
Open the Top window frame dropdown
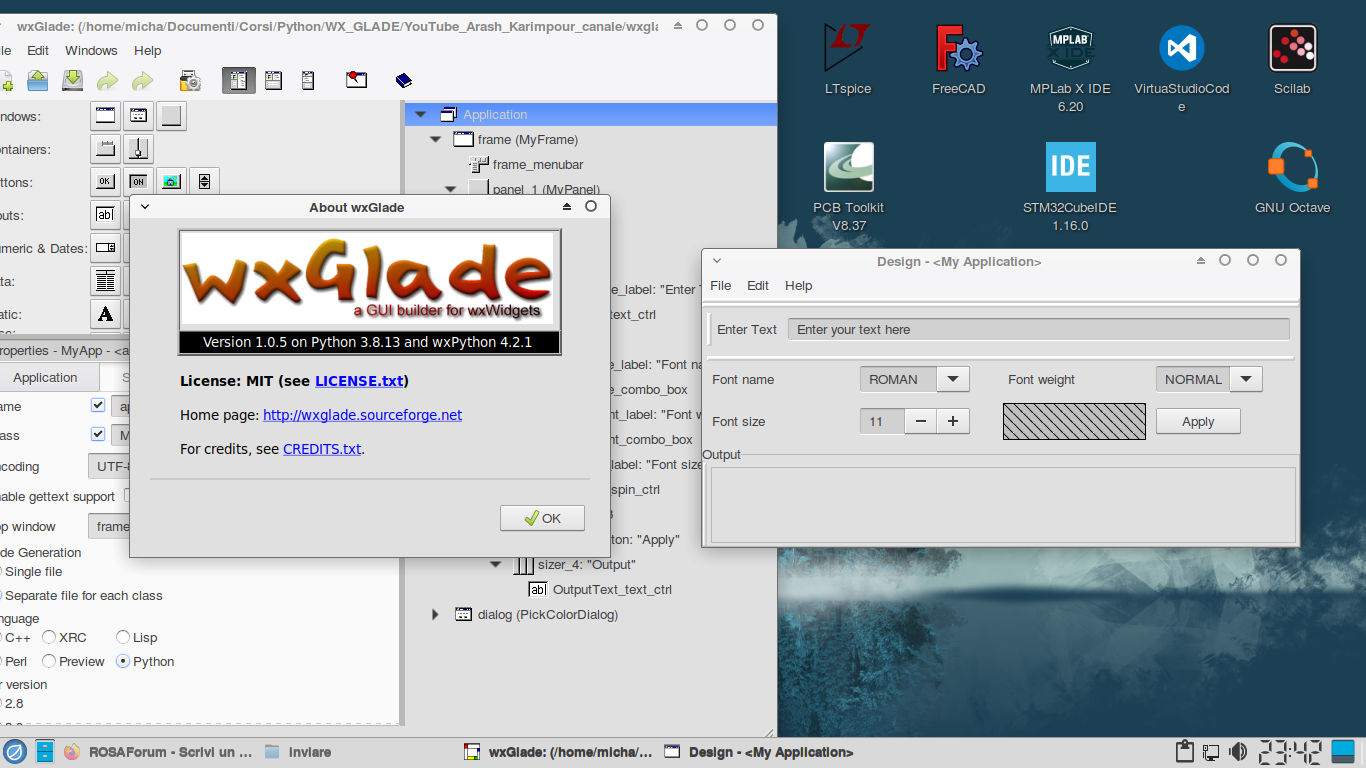point(110,527)
